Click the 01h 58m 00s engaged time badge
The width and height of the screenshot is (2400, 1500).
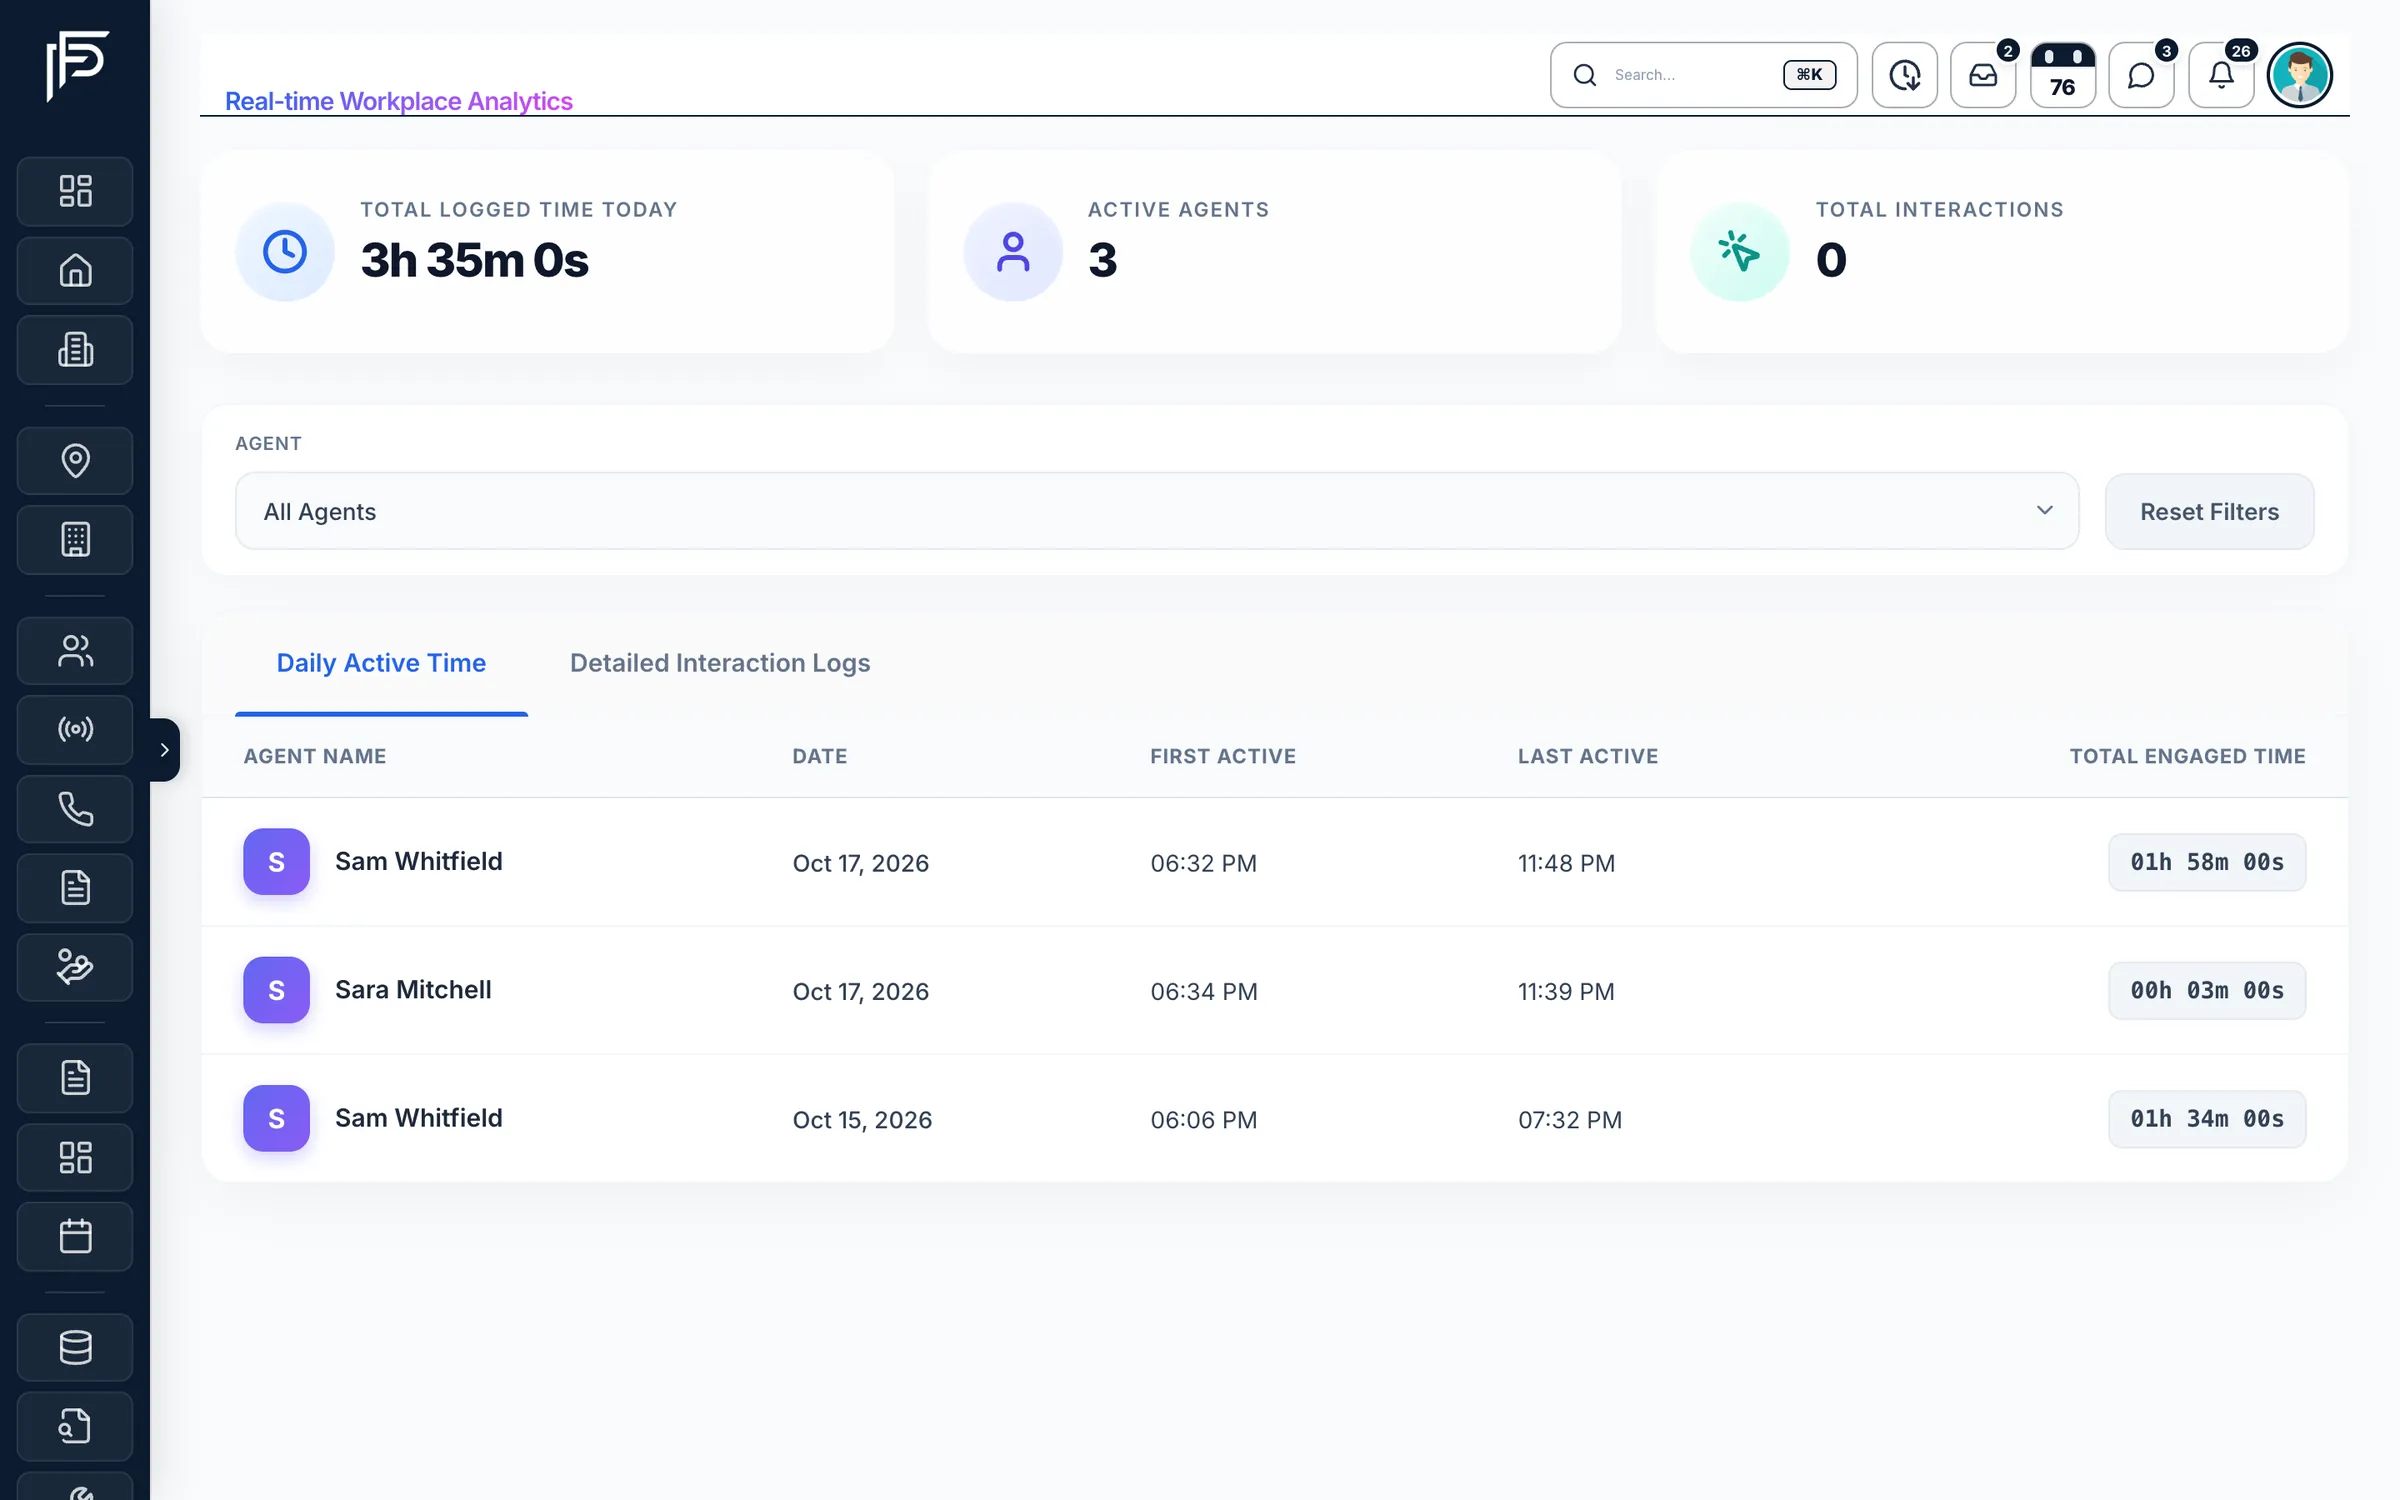[x=2207, y=862]
